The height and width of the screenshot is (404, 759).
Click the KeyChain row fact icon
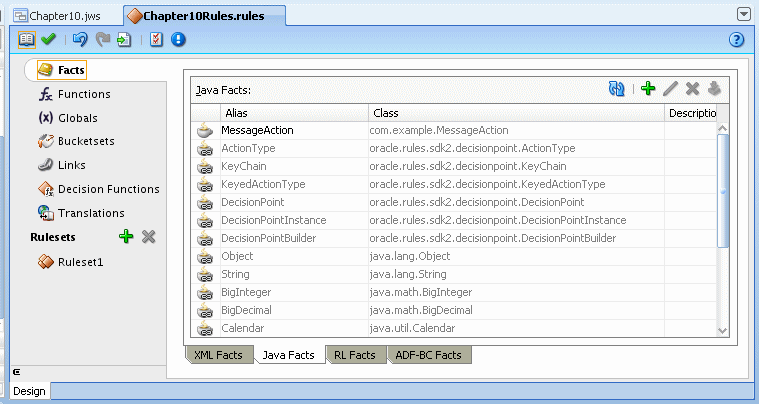coord(205,166)
